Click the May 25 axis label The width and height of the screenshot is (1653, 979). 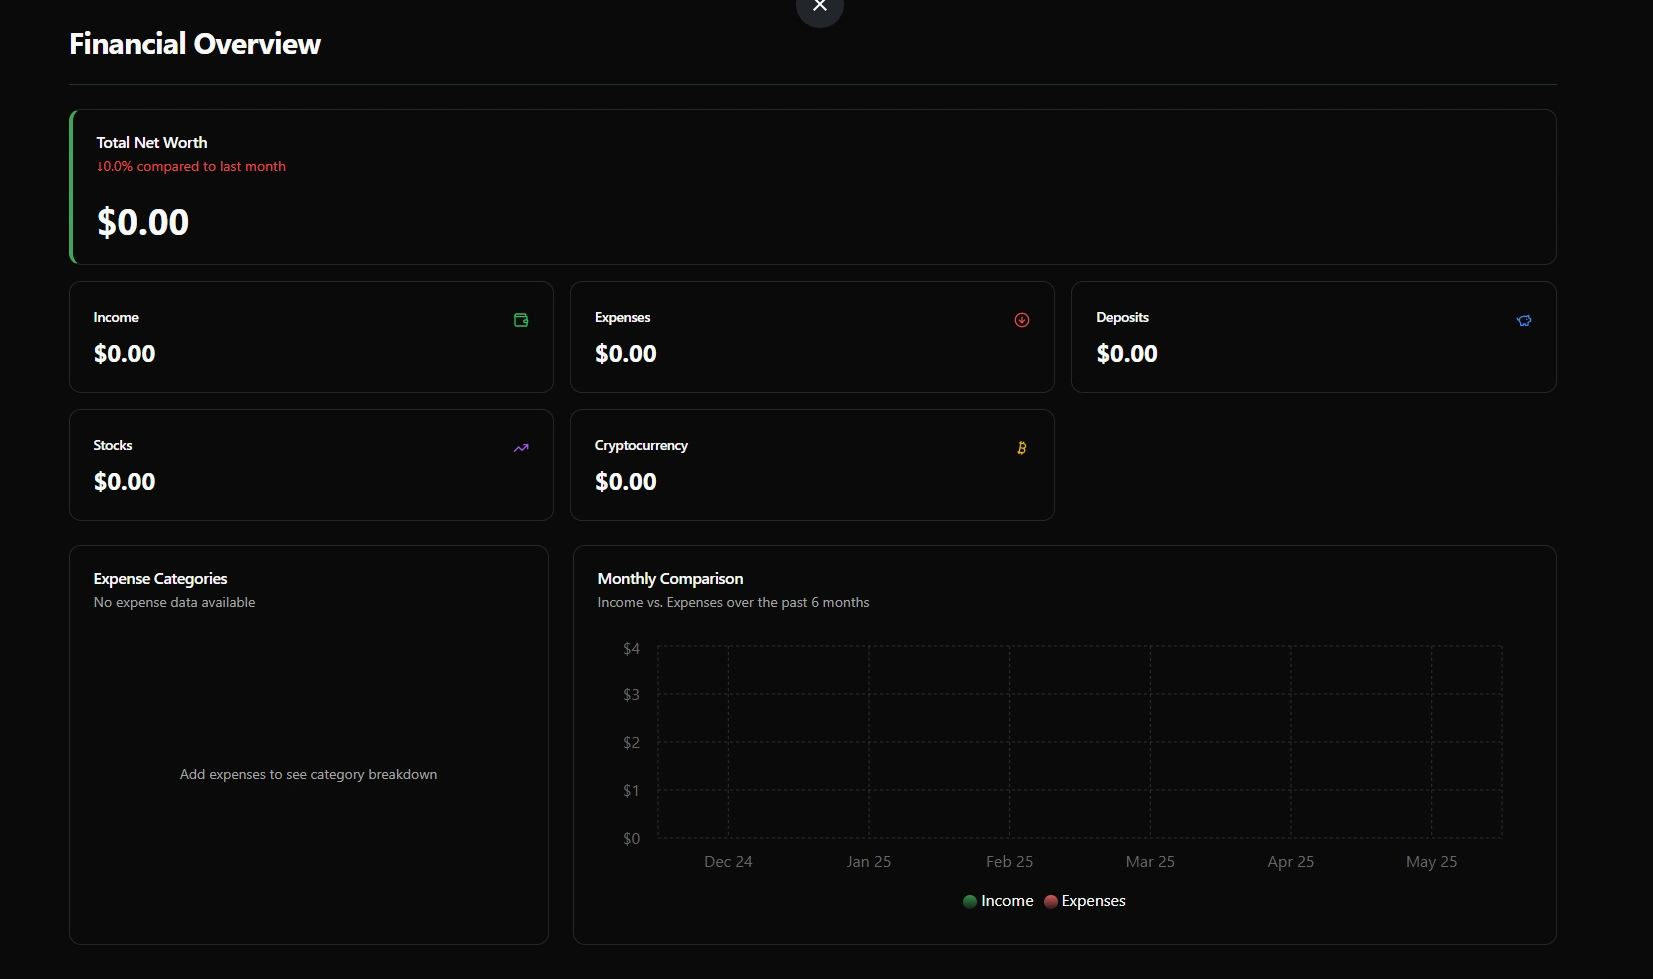pos(1432,862)
